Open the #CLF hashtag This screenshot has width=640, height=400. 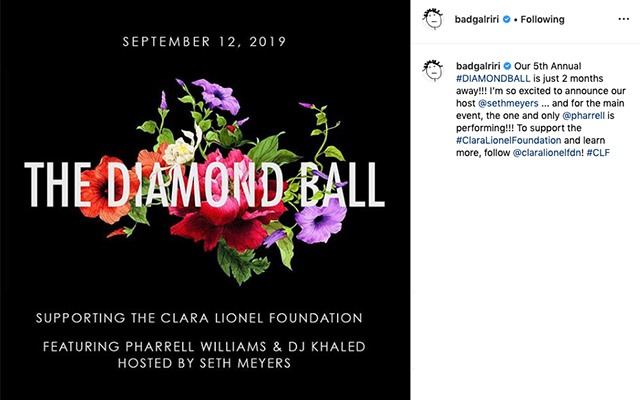[598, 153]
